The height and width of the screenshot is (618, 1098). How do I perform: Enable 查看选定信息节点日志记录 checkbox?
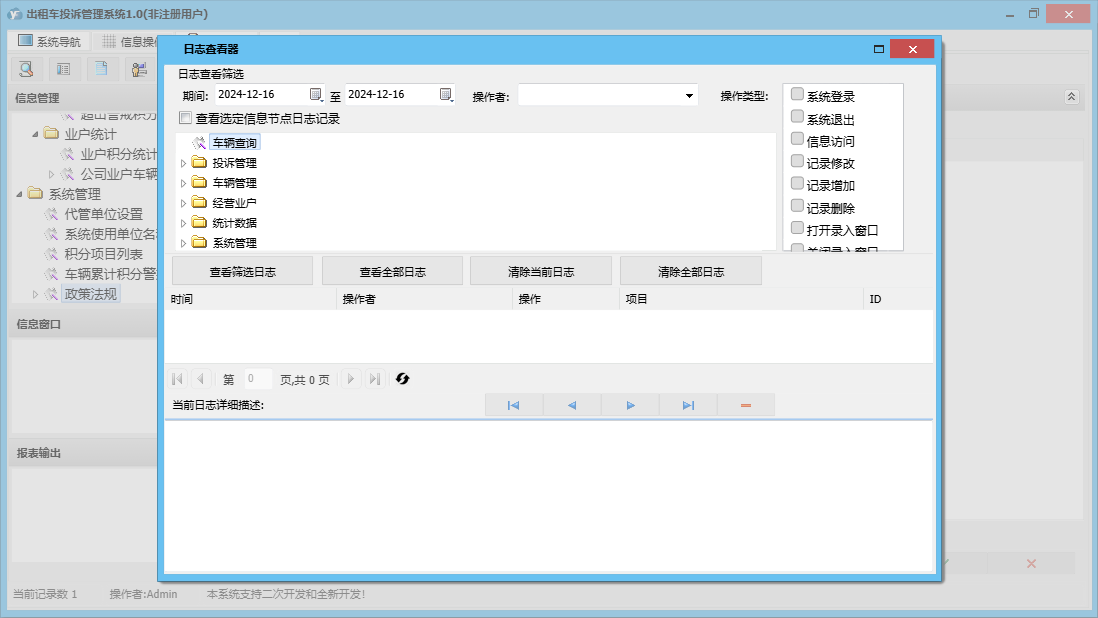click(x=186, y=118)
